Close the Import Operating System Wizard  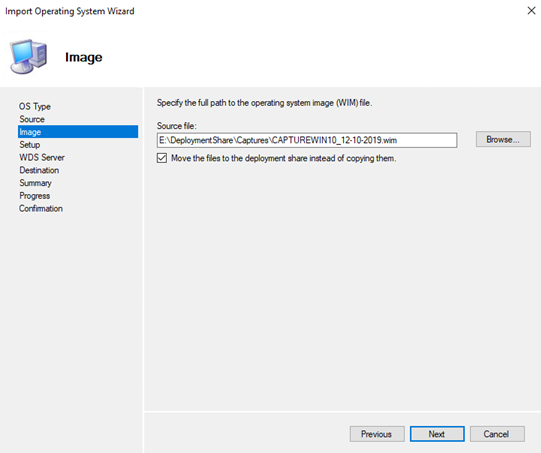pos(531,11)
